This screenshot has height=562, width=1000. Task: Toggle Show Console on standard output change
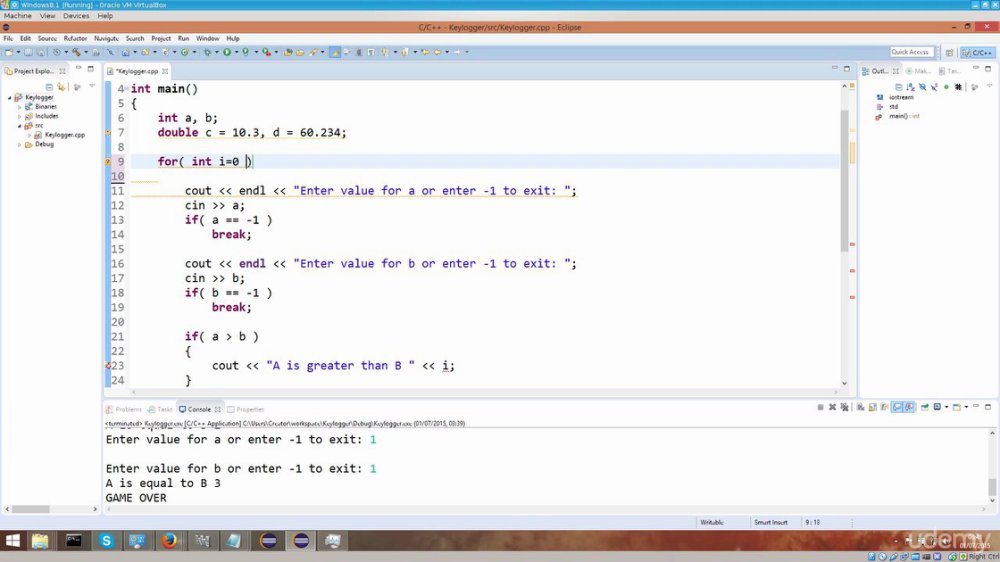897,407
